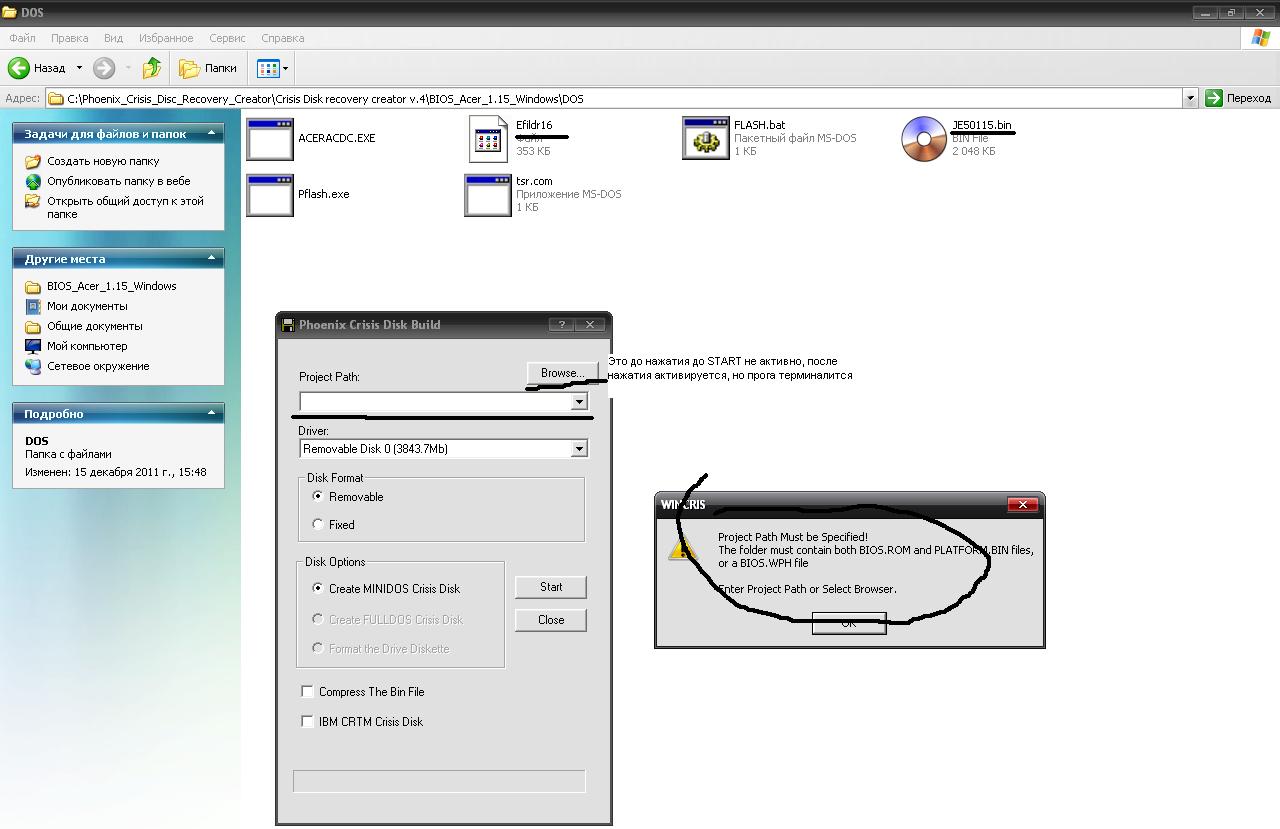Open the Сервис menu
This screenshot has height=829, width=1280.
point(227,38)
